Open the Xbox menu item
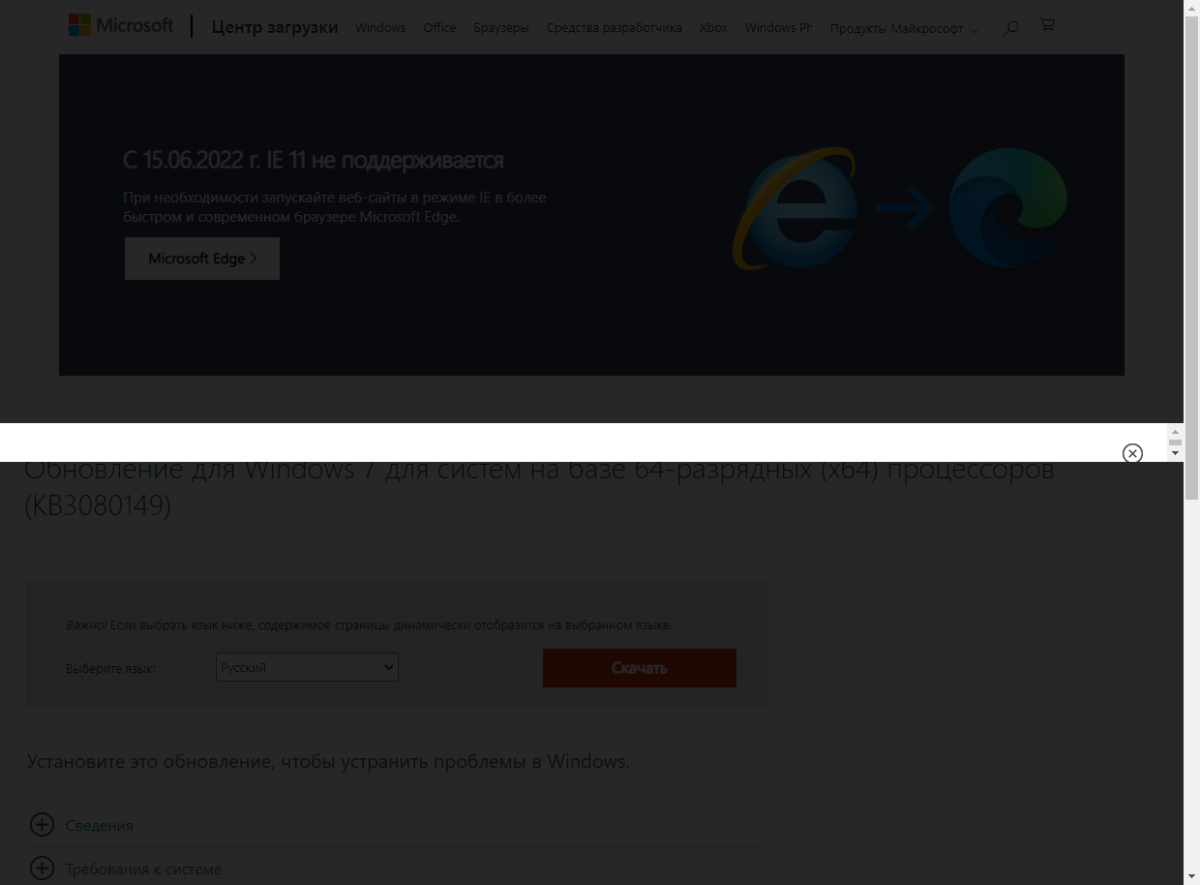The width and height of the screenshot is (1200, 885). (x=713, y=28)
